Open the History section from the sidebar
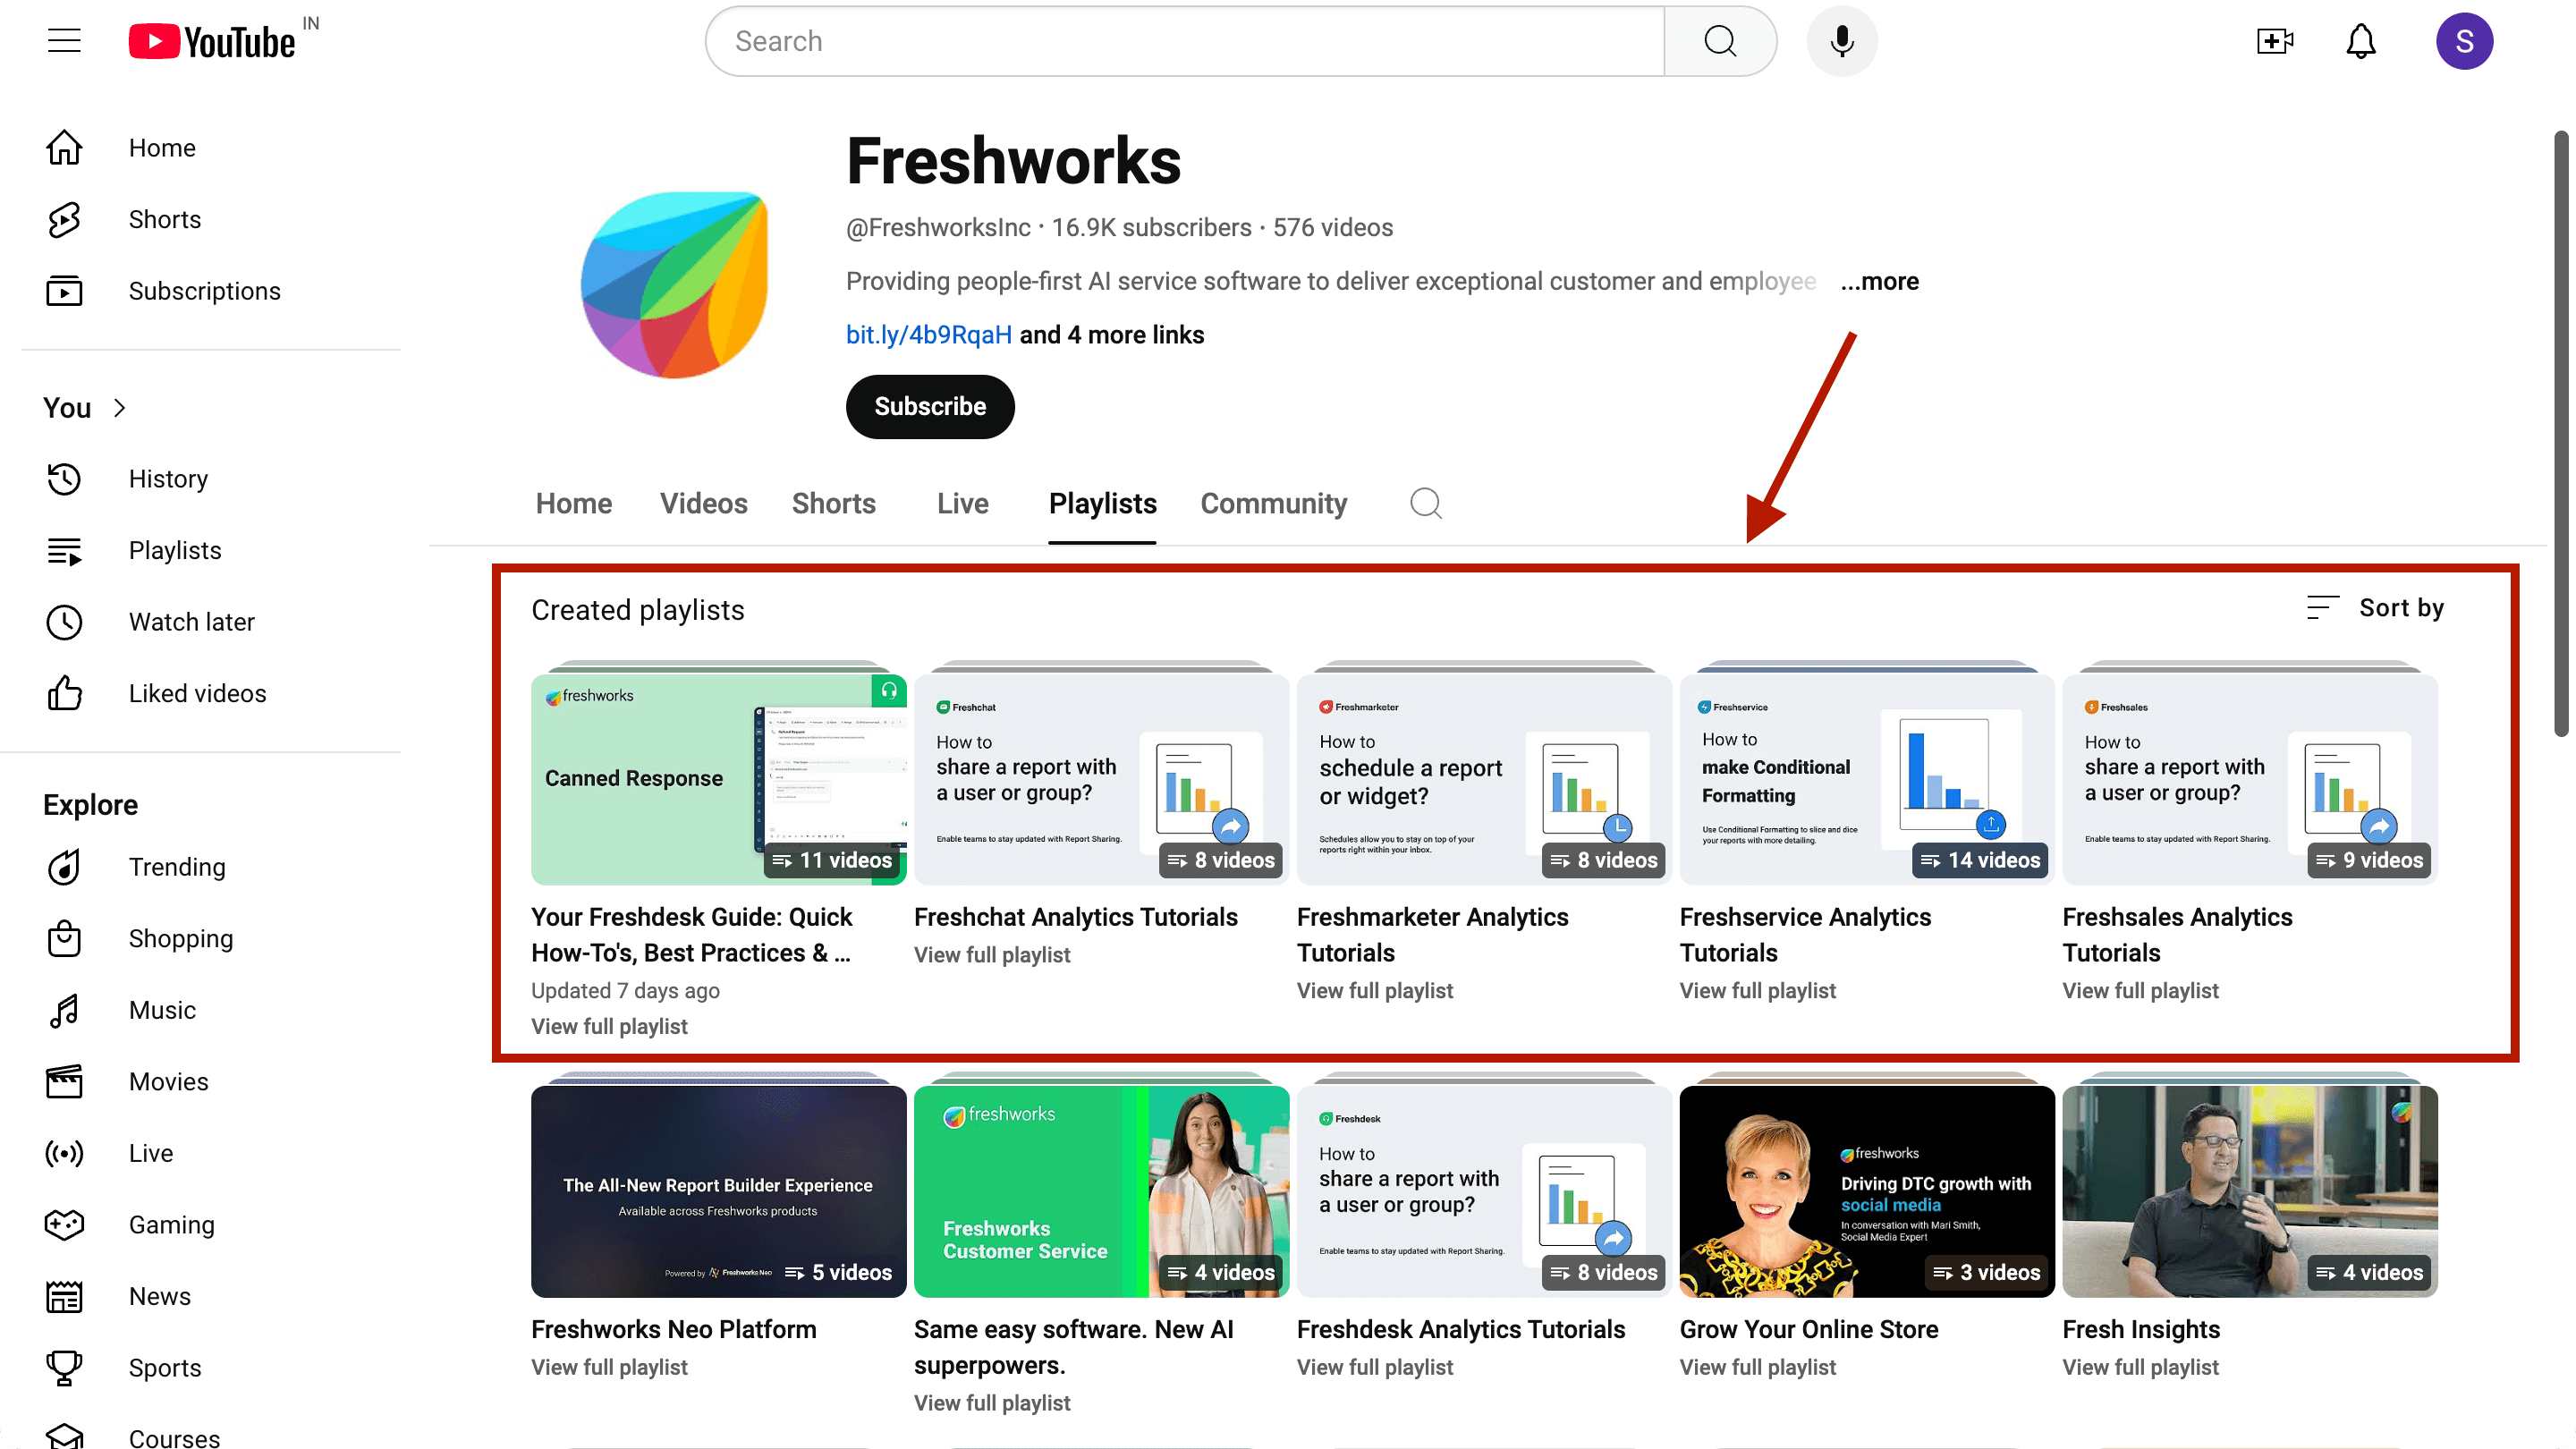This screenshot has width=2576, height=1449. click(x=168, y=478)
